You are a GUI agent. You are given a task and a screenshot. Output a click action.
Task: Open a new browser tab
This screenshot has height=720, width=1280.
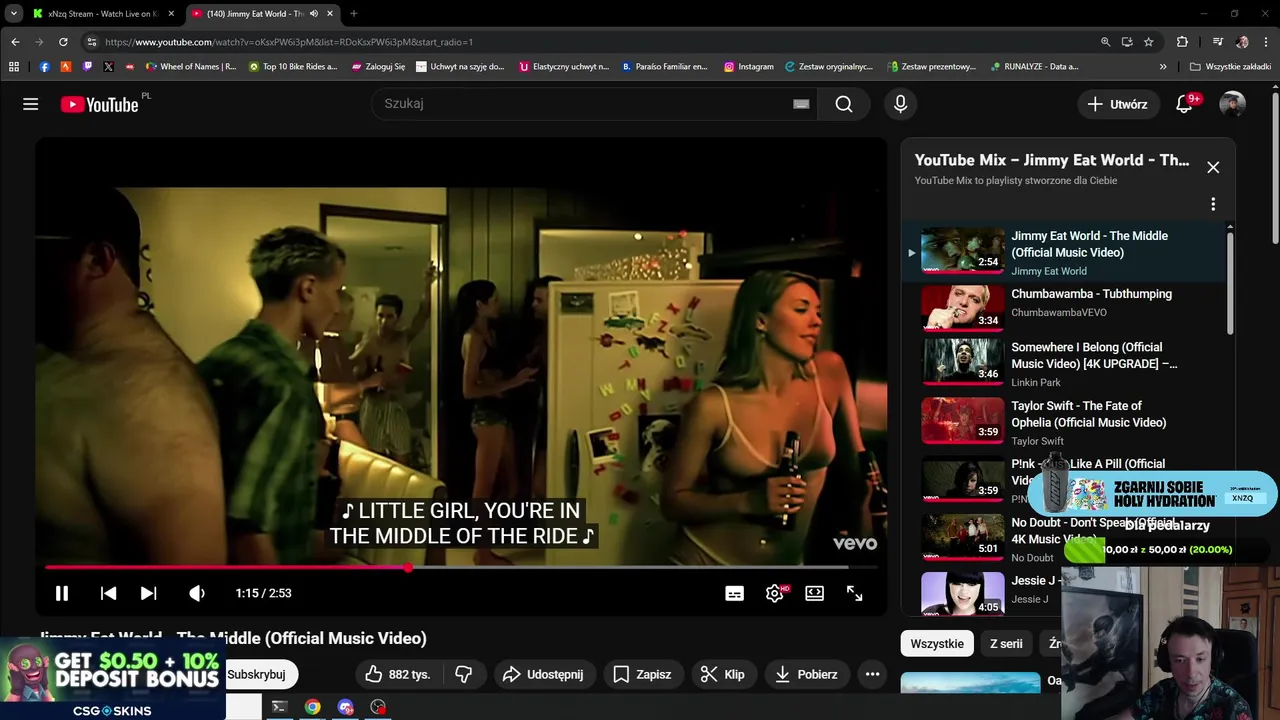coord(353,14)
